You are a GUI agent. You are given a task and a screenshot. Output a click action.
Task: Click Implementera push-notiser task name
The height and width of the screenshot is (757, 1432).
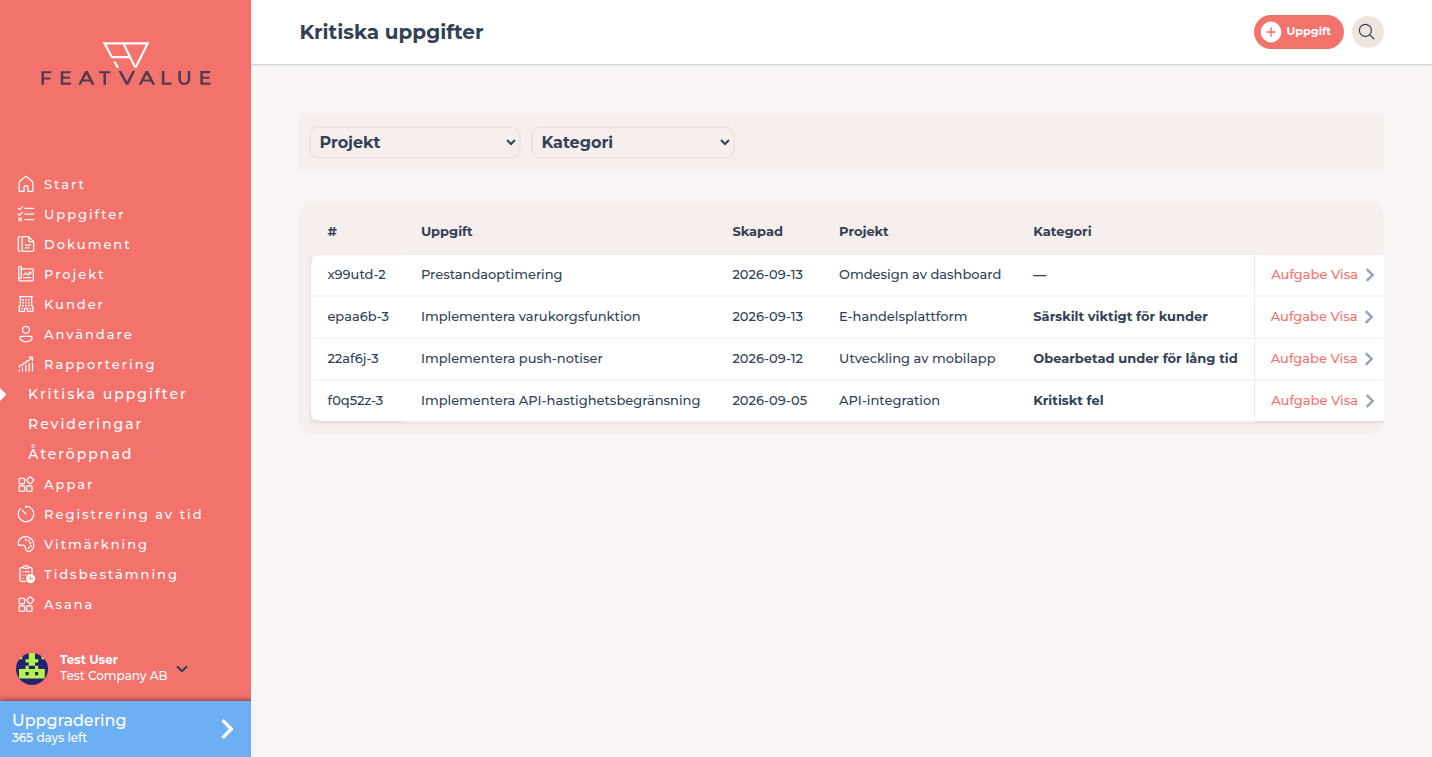coord(511,359)
